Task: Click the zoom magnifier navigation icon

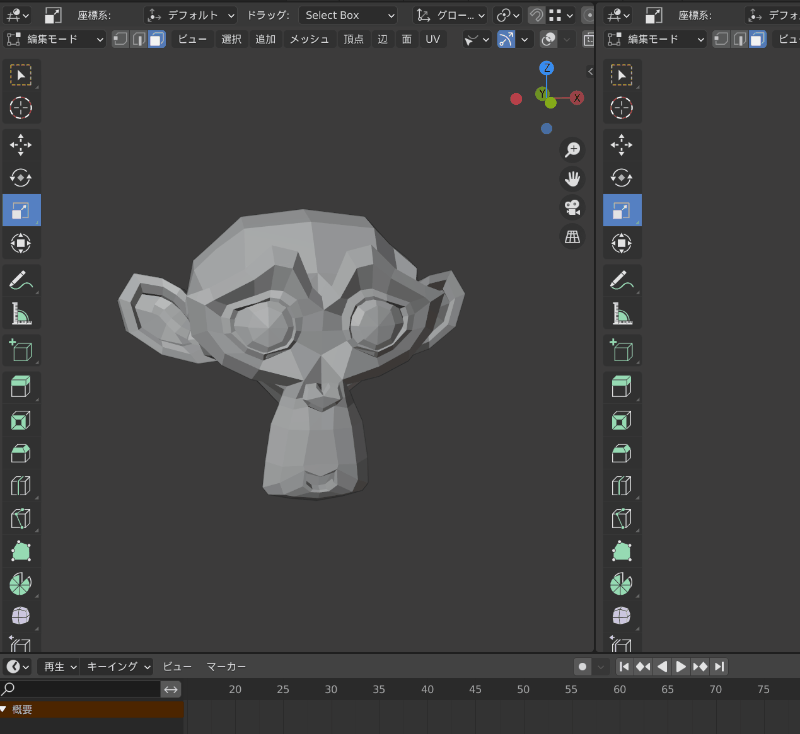Action: [x=572, y=149]
